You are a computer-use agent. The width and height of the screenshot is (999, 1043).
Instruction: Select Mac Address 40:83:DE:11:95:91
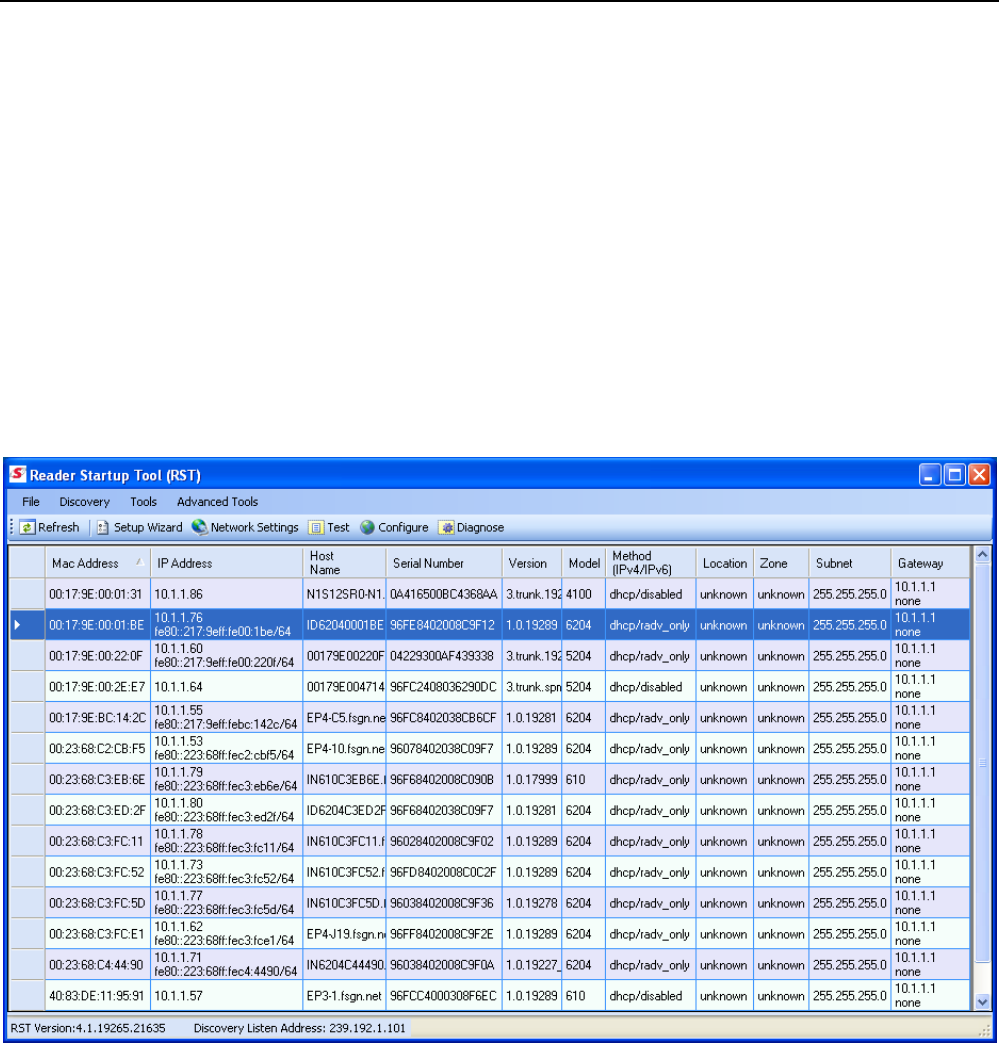96,996
